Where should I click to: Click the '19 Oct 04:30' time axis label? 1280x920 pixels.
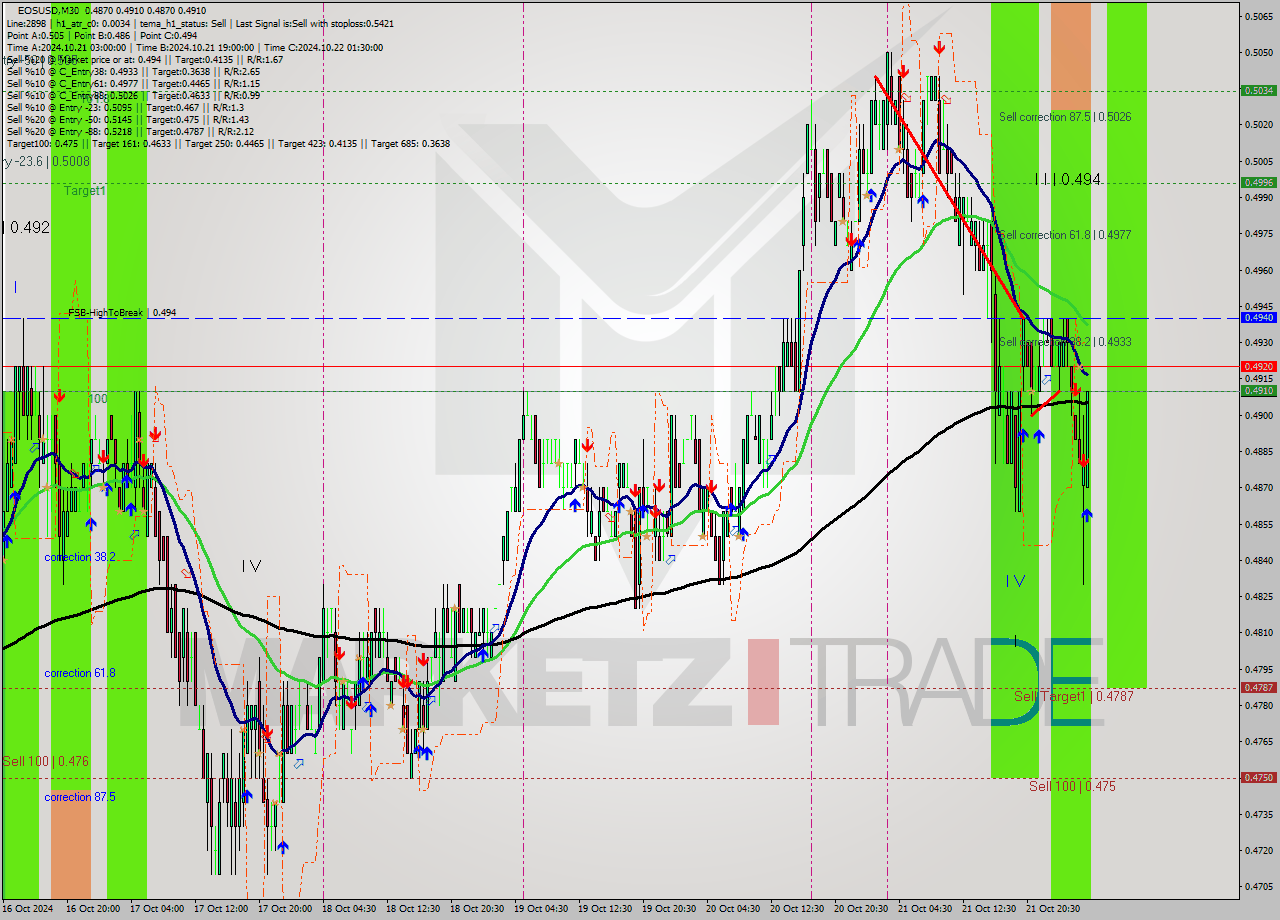[542, 909]
